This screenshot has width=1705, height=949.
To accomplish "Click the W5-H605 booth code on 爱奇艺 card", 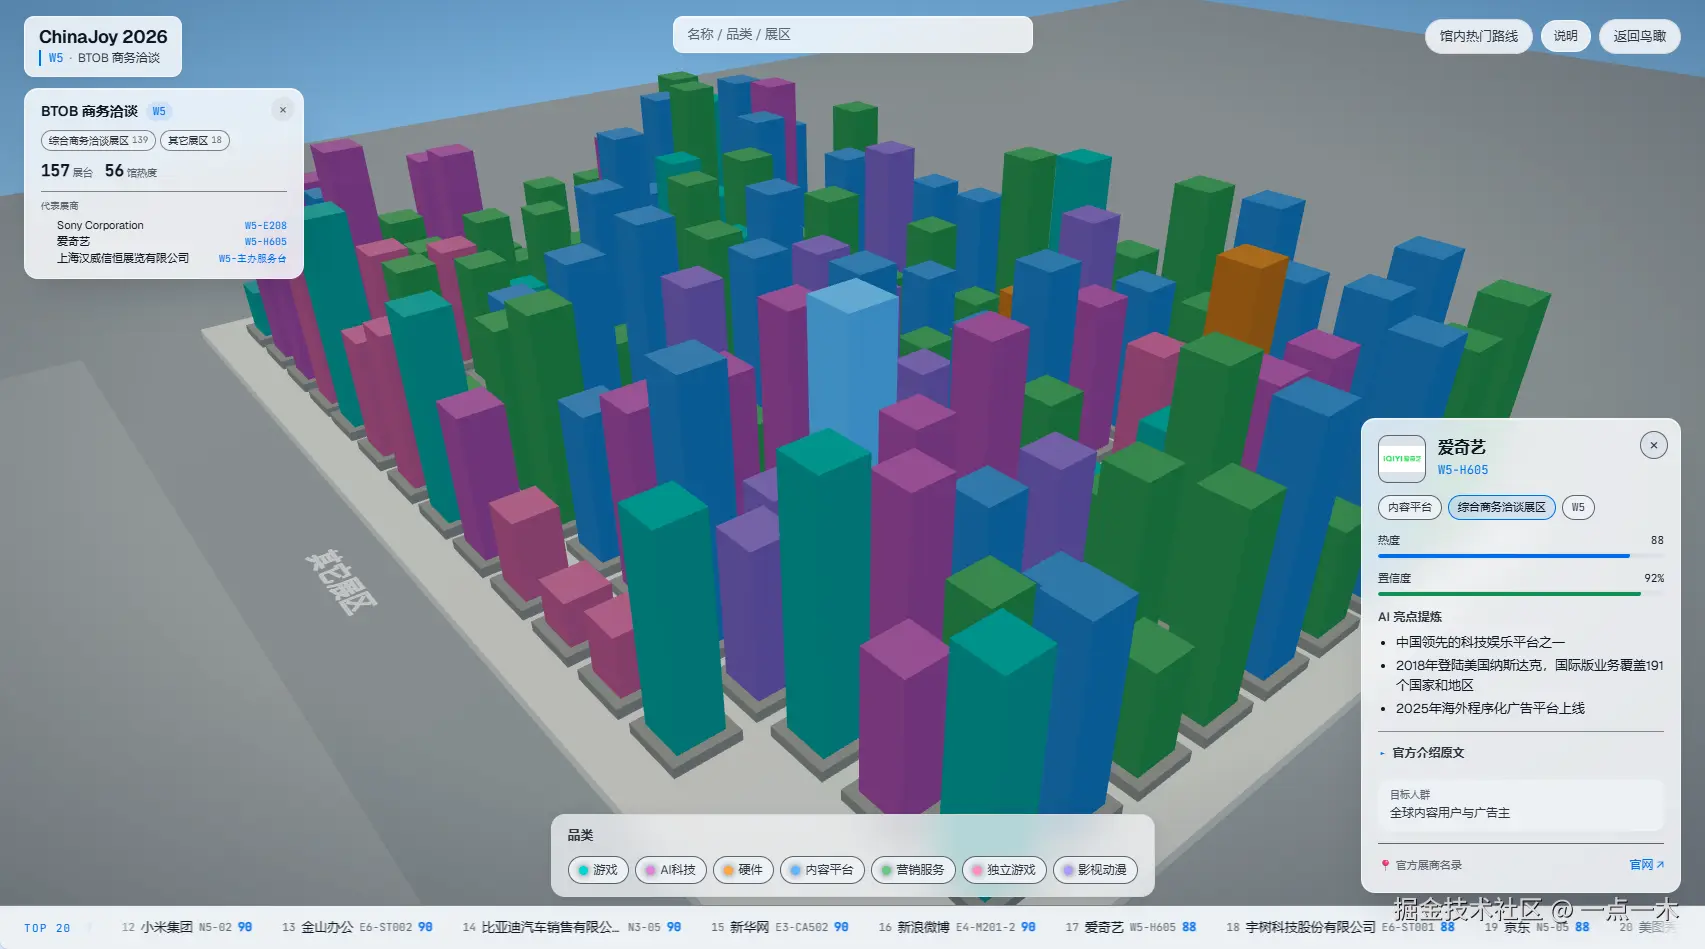I will tap(1463, 470).
